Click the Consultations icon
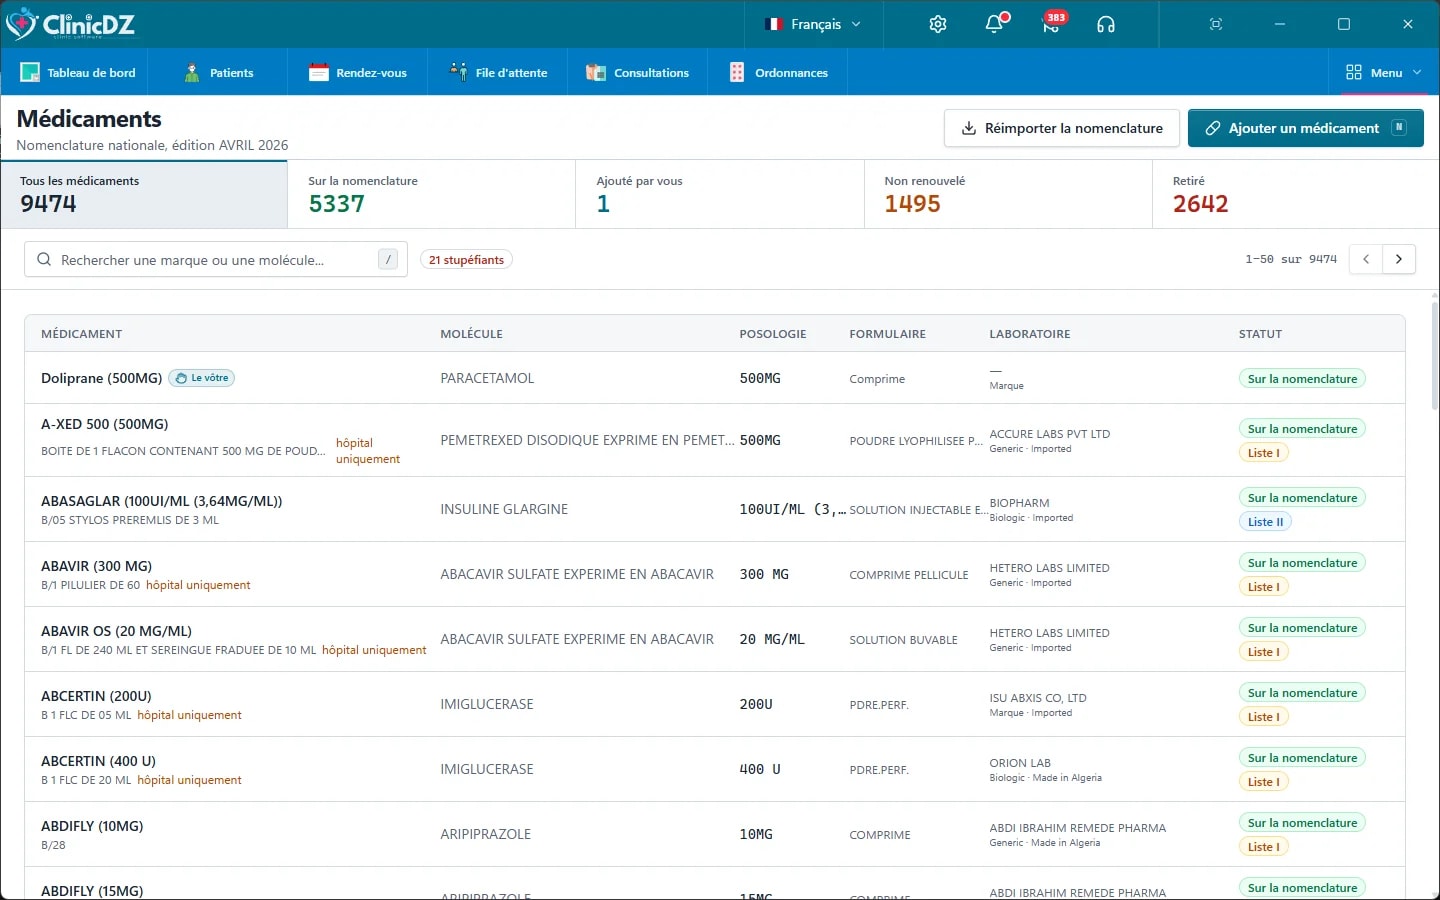This screenshot has height=900, width=1440. 596,72
